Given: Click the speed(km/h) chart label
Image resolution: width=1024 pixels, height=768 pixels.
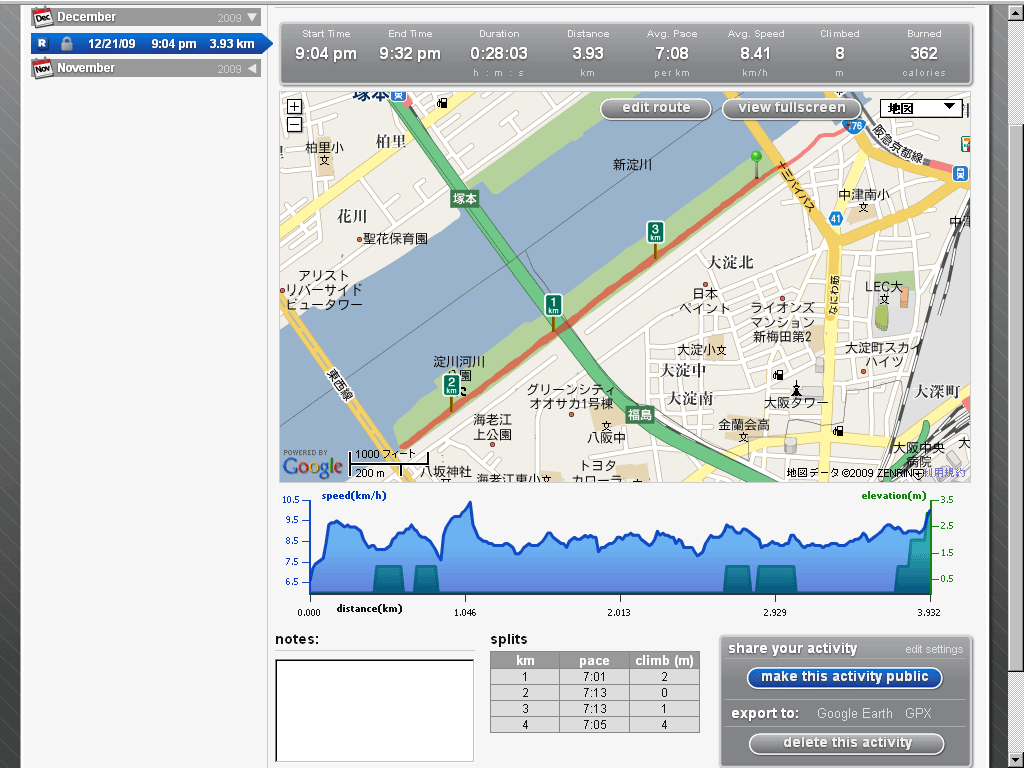Looking at the screenshot, I should click(353, 496).
